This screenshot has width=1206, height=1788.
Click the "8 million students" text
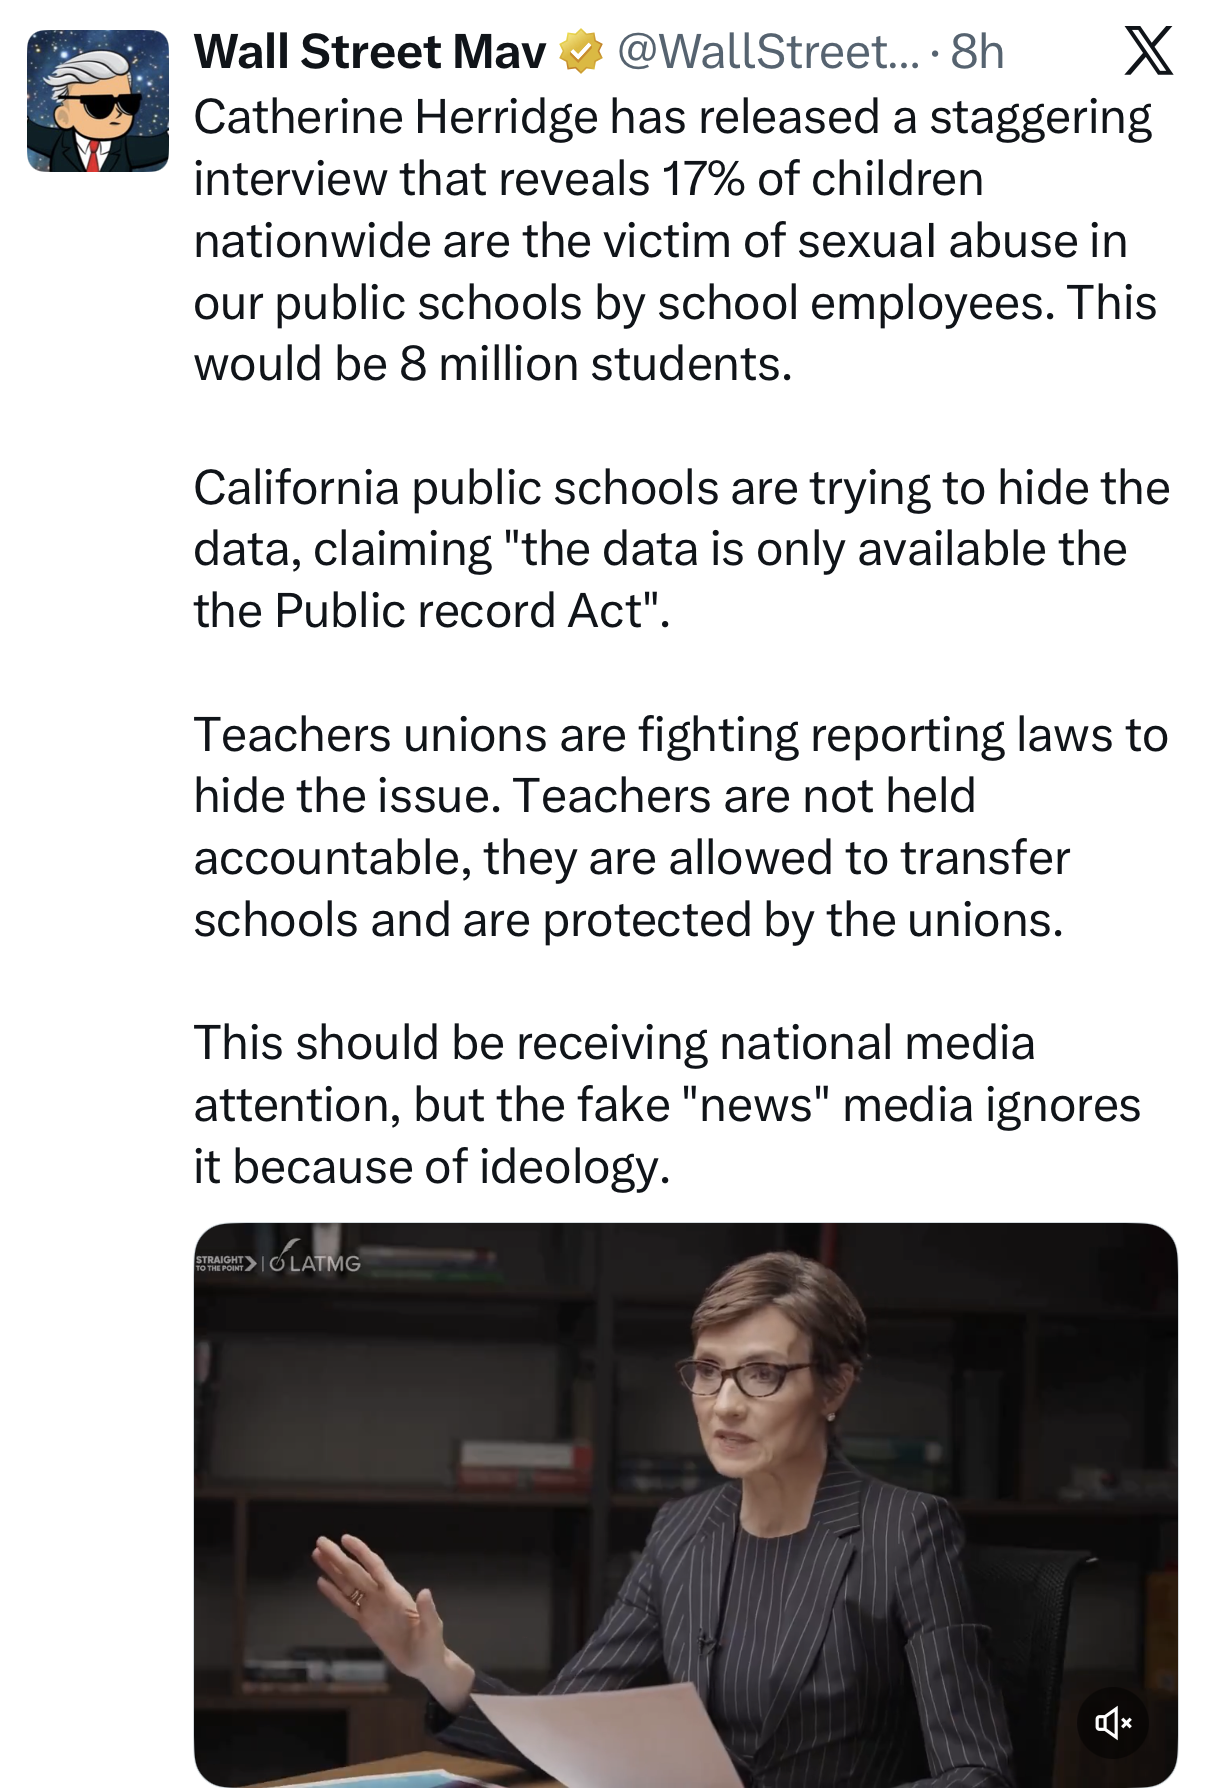coord(594,364)
